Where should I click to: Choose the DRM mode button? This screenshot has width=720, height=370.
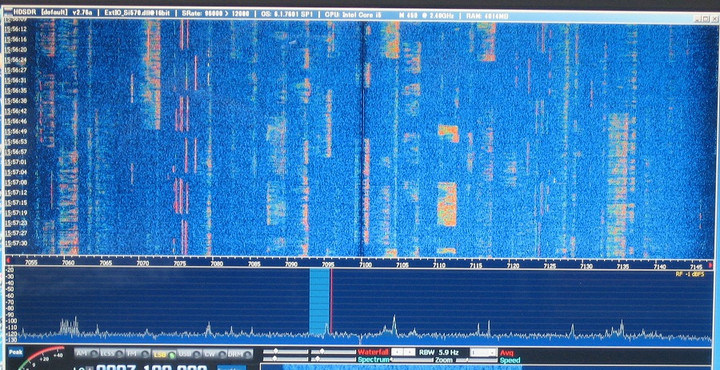coord(240,354)
